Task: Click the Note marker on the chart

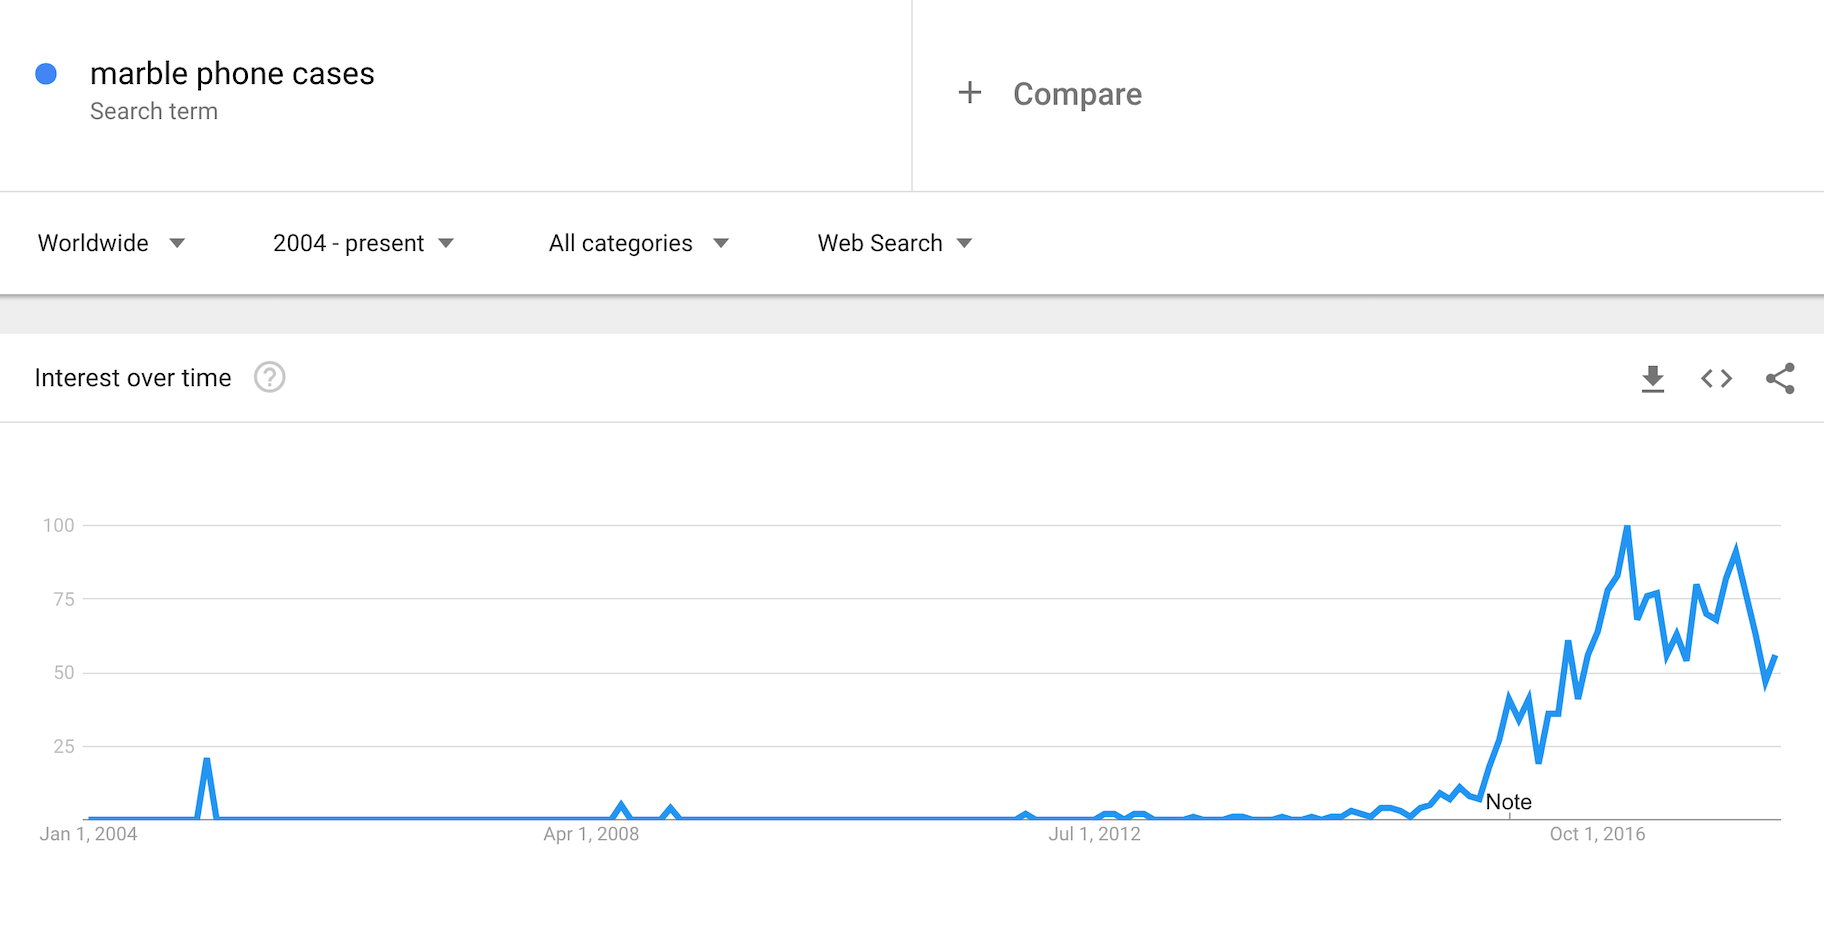Action: pos(1508,802)
